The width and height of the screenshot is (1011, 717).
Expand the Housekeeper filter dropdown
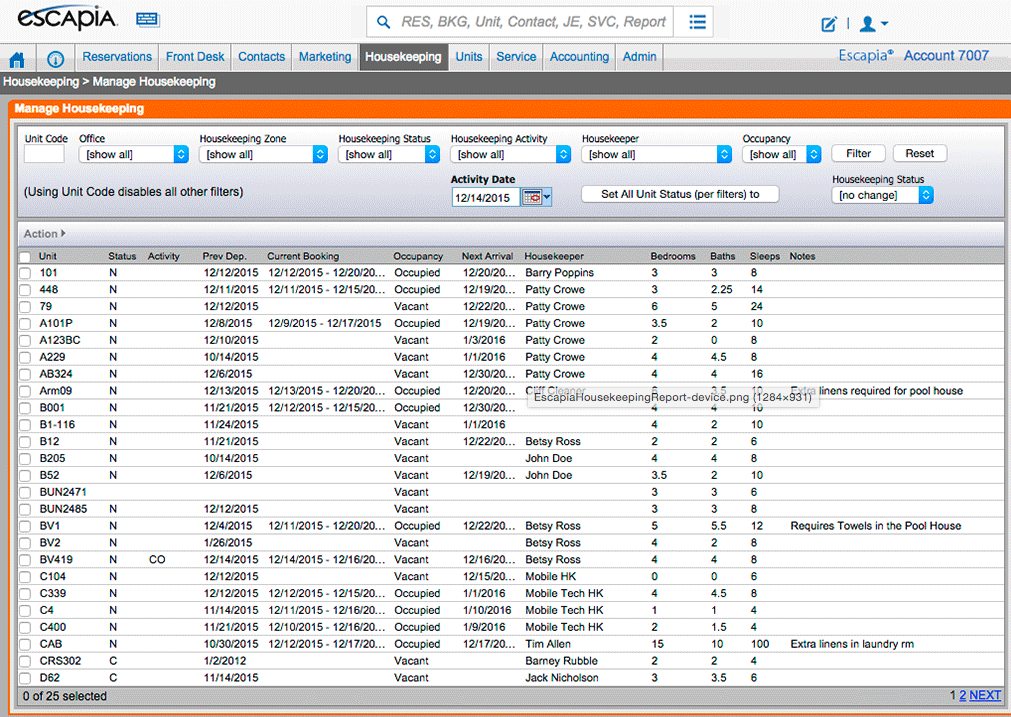(656, 154)
